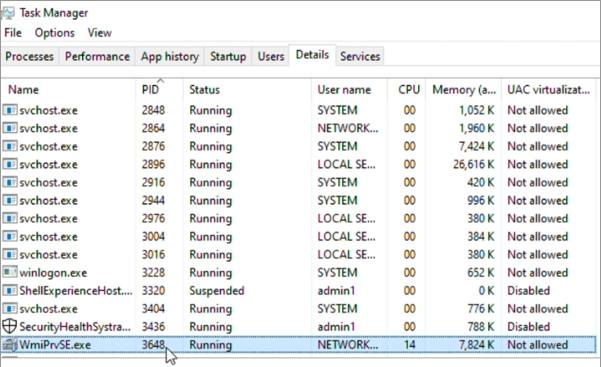Viewport: 601px width, 367px height.
Task: Click NETWORK... user in WmiPrvSE row
Action: tap(348, 344)
